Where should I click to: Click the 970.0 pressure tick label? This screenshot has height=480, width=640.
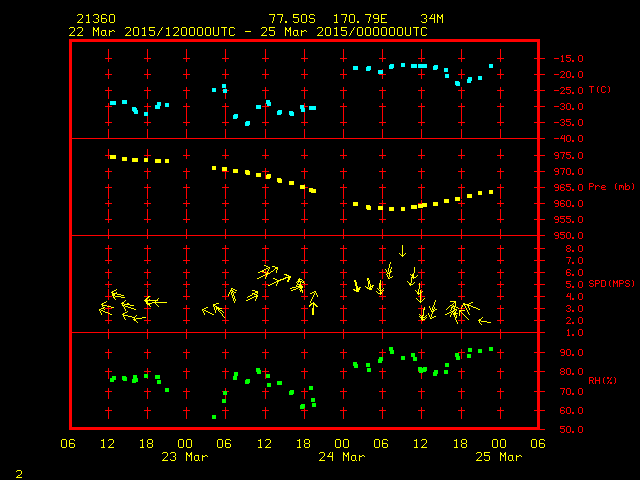click(568, 172)
